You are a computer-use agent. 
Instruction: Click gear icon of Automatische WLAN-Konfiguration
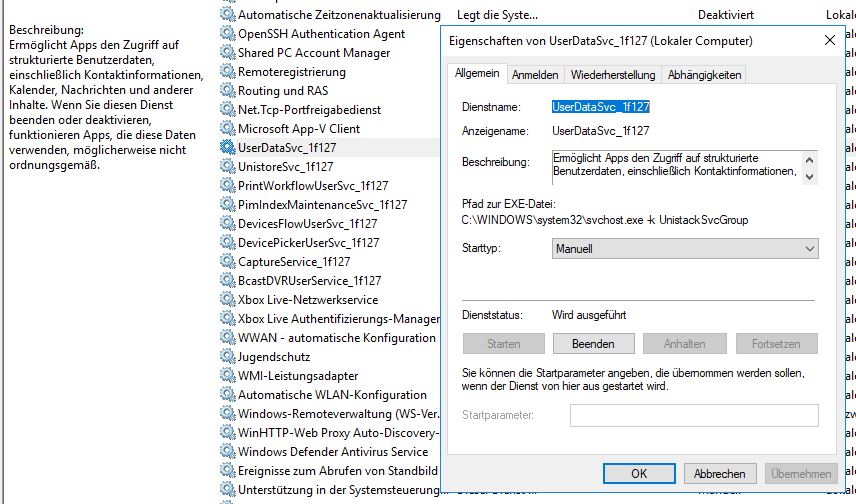(x=227, y=395)
